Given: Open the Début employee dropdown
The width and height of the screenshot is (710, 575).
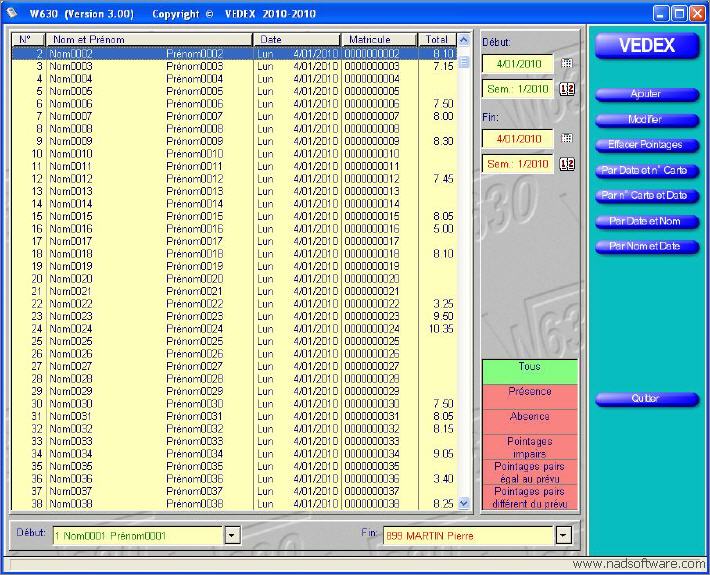Looking at the screenshot, I should coord(232,536).
